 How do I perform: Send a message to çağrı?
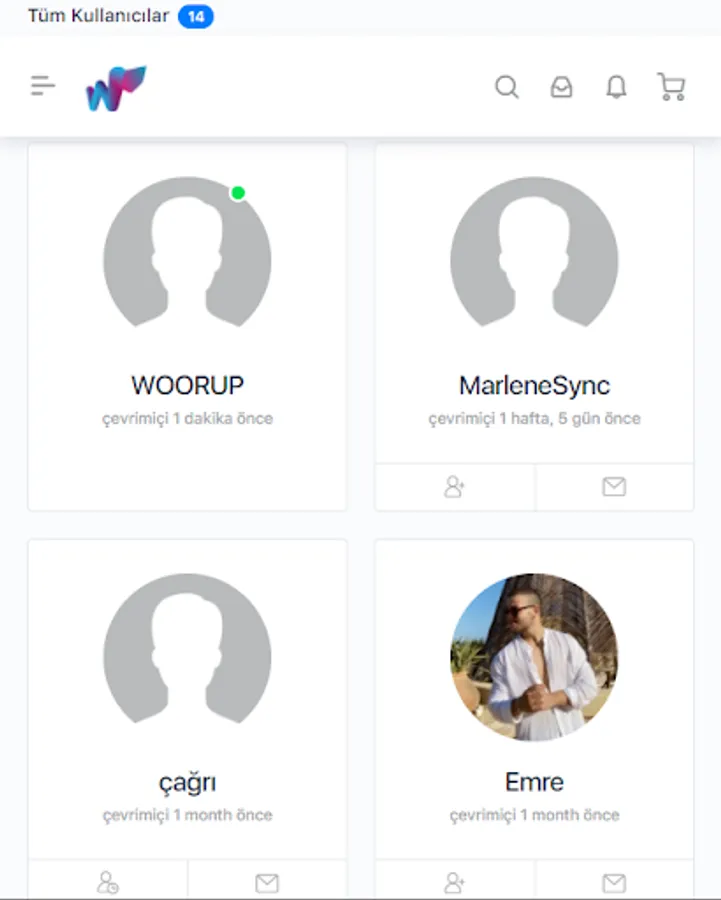point(267,882)
